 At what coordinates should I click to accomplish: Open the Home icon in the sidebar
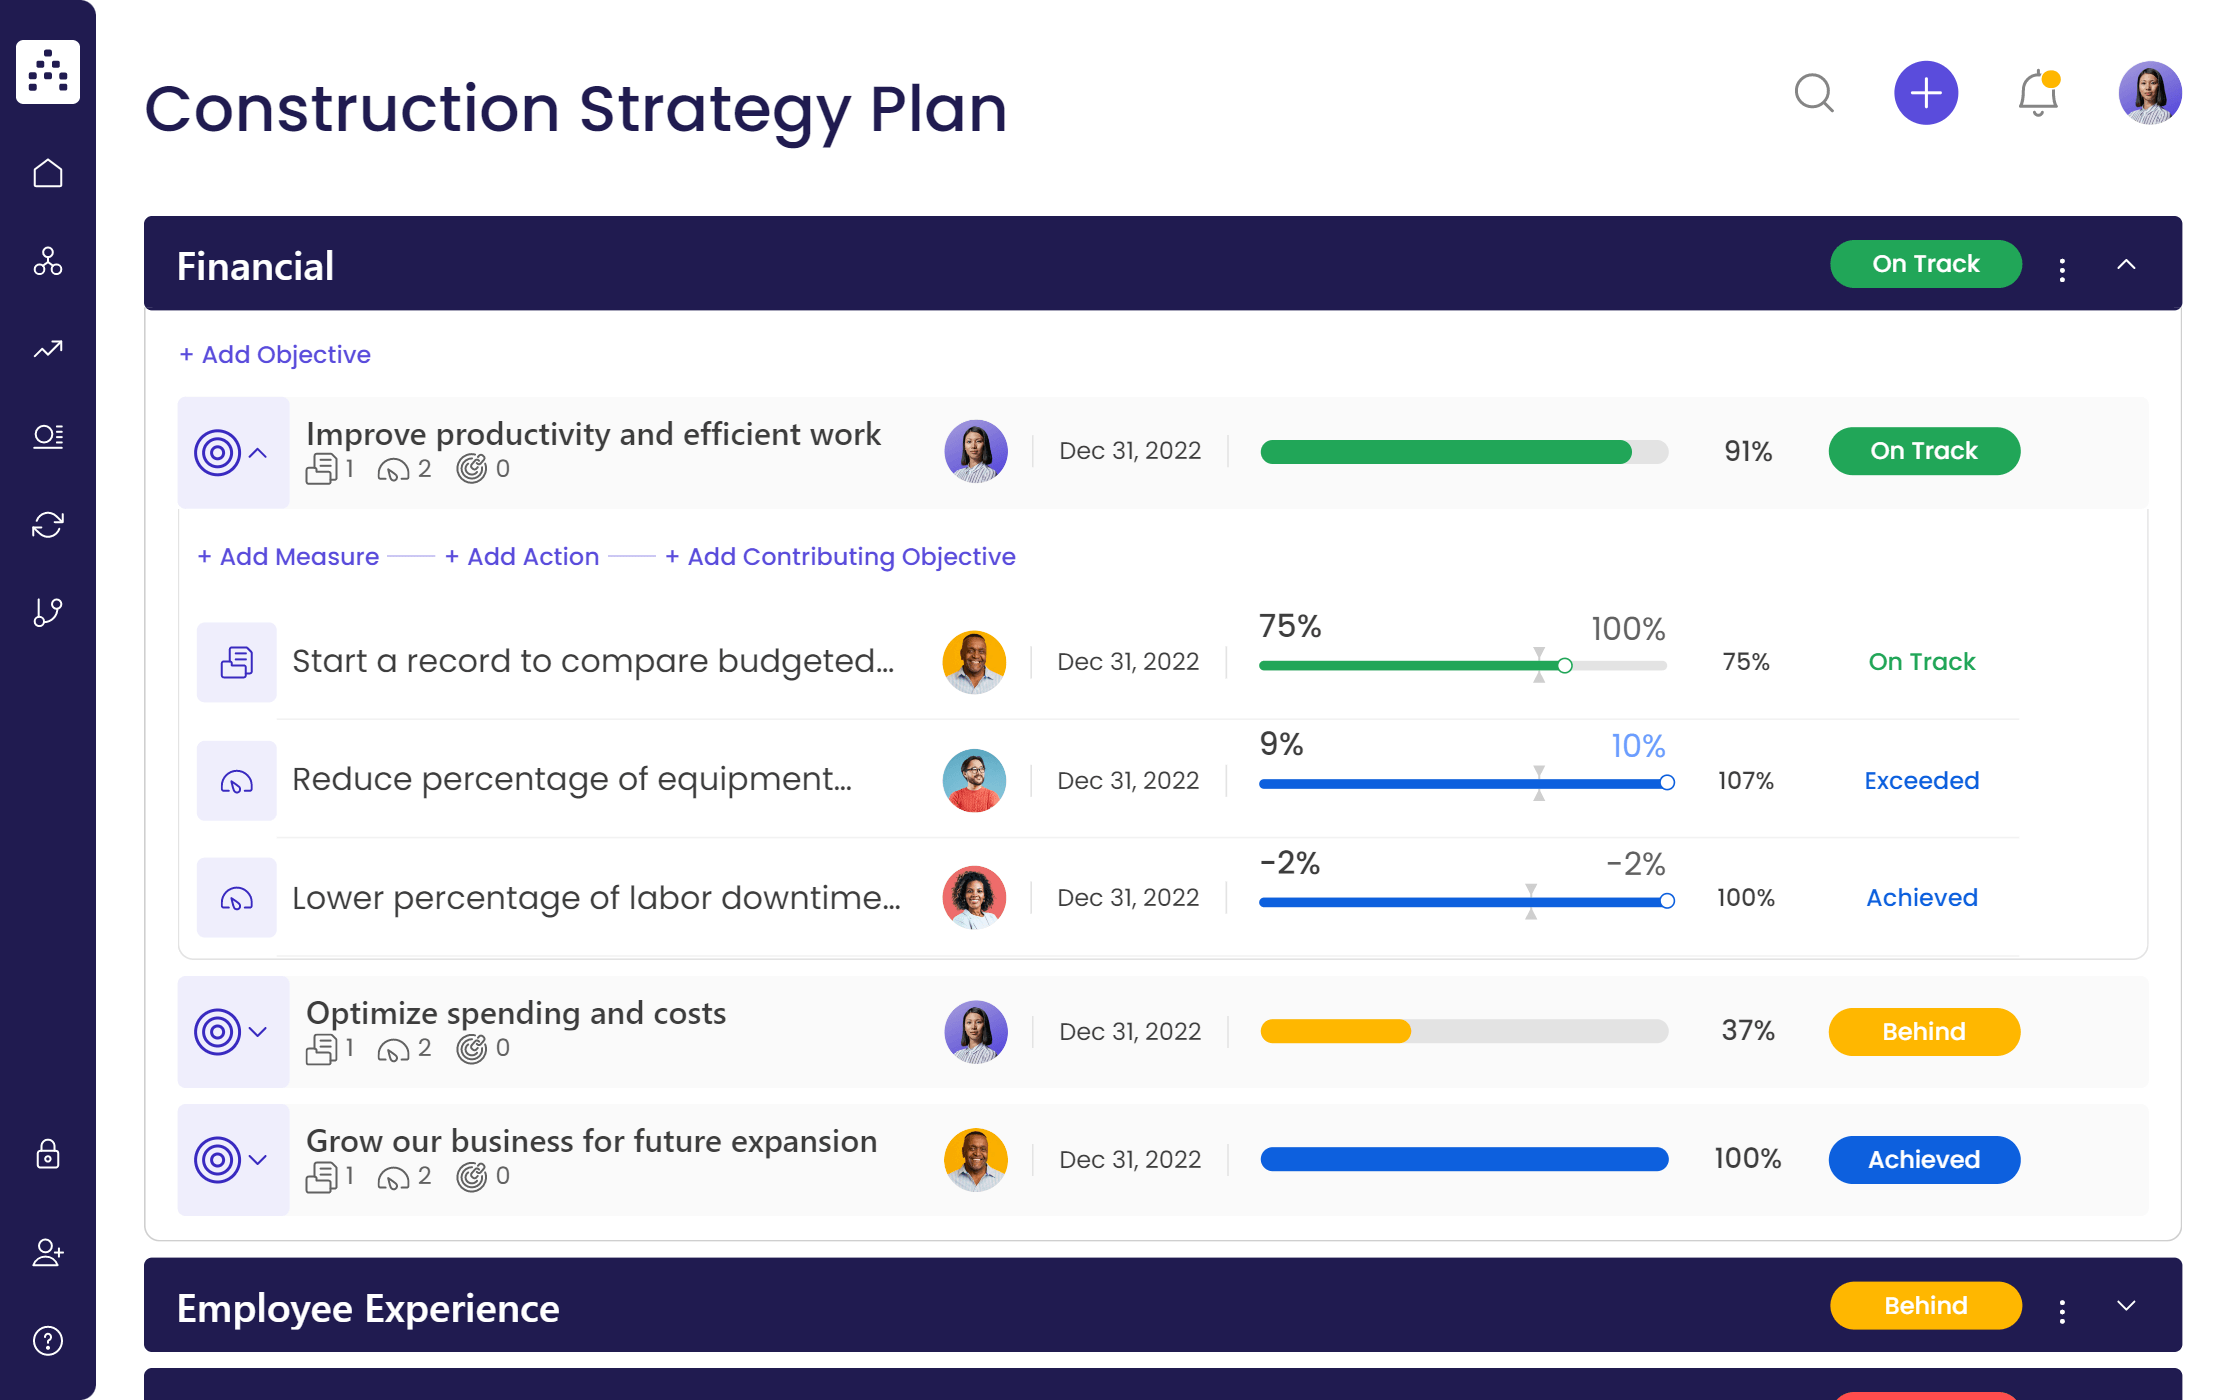[x=47, y=172]
